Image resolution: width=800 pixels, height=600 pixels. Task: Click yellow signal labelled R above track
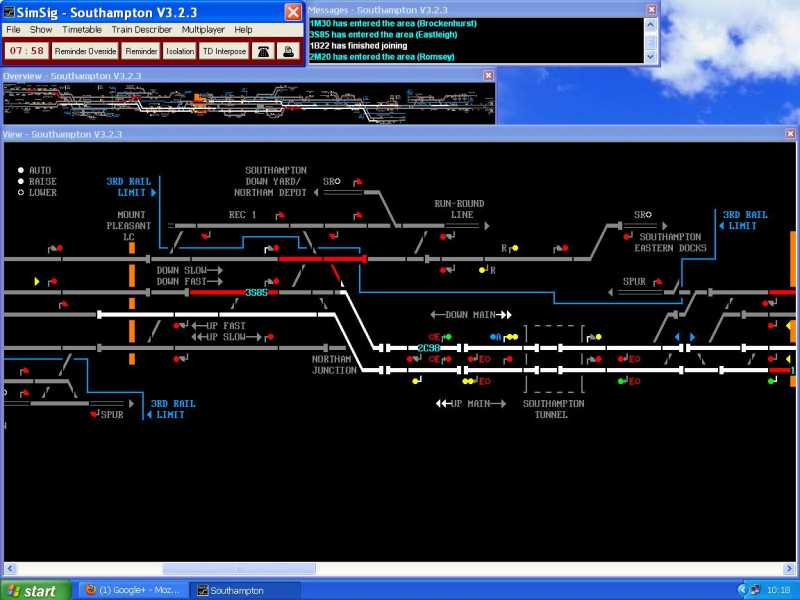coord(515,248)
